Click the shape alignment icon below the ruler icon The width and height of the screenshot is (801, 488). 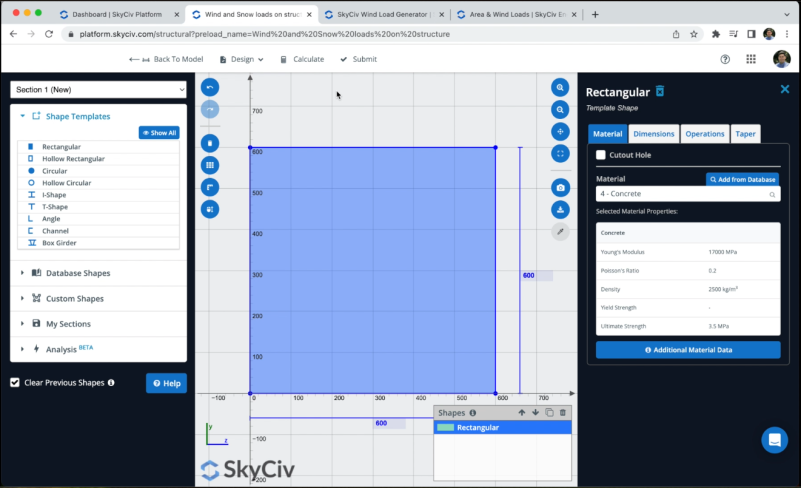(210, 209)
